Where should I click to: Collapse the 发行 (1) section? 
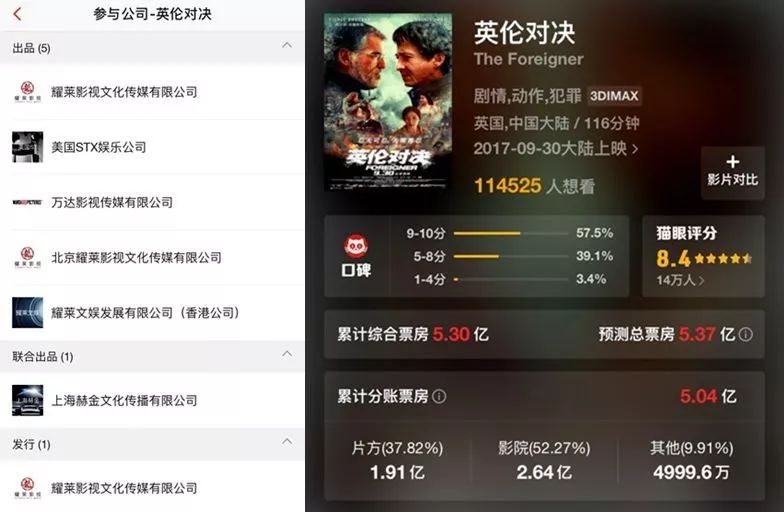click(287, 442)
